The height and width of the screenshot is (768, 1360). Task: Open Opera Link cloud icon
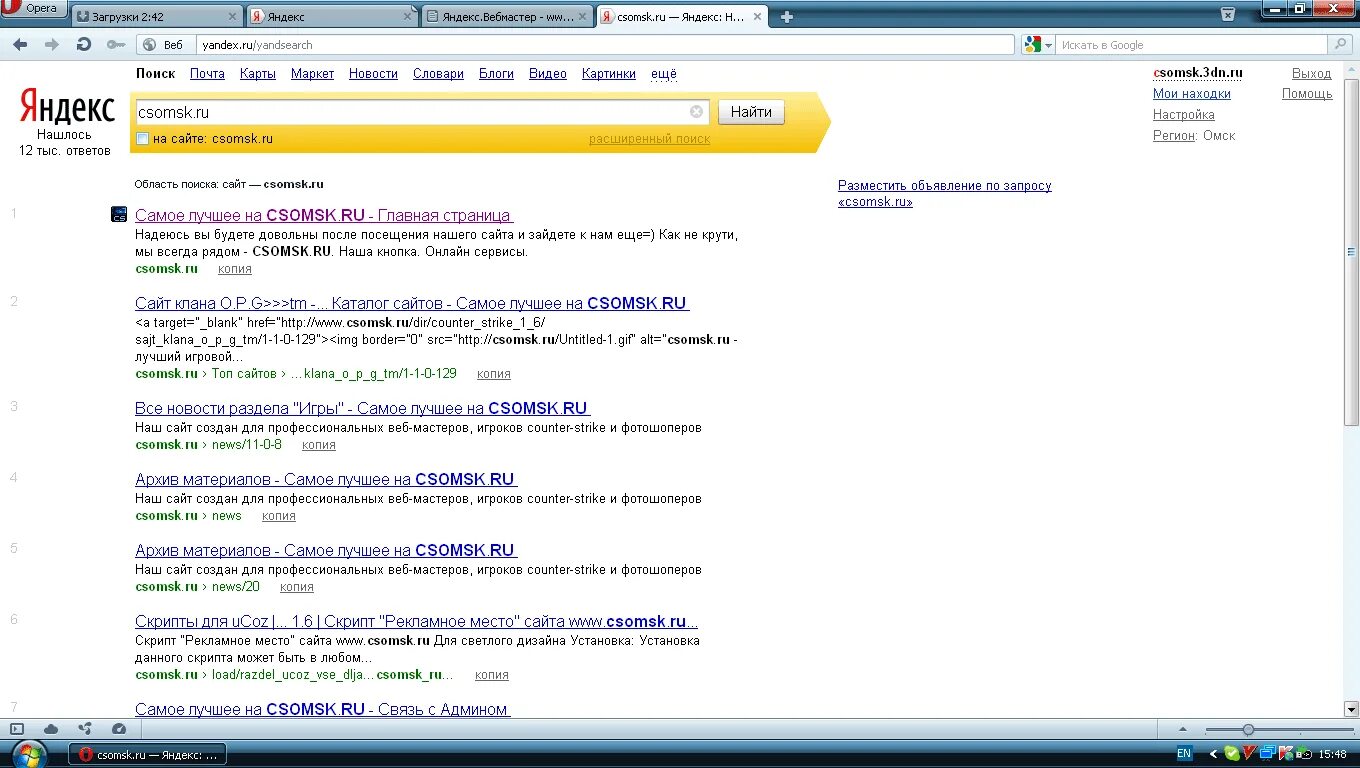(x=51, y=730)
